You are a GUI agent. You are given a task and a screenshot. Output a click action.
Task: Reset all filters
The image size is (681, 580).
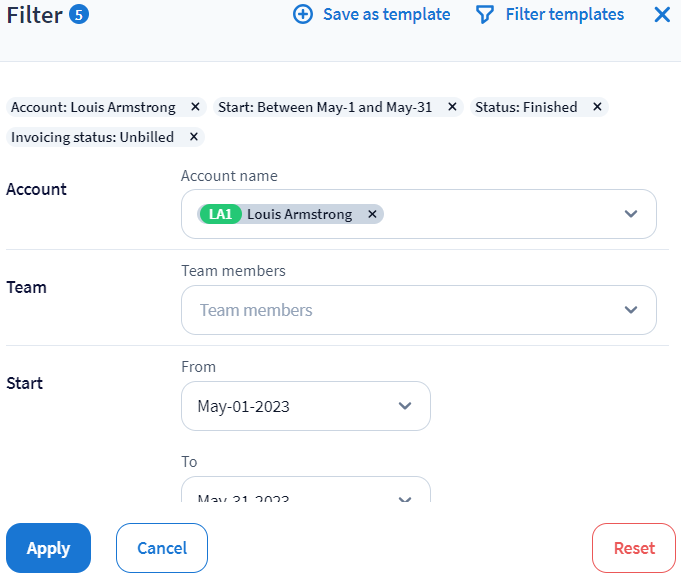(x=634, y=548)
